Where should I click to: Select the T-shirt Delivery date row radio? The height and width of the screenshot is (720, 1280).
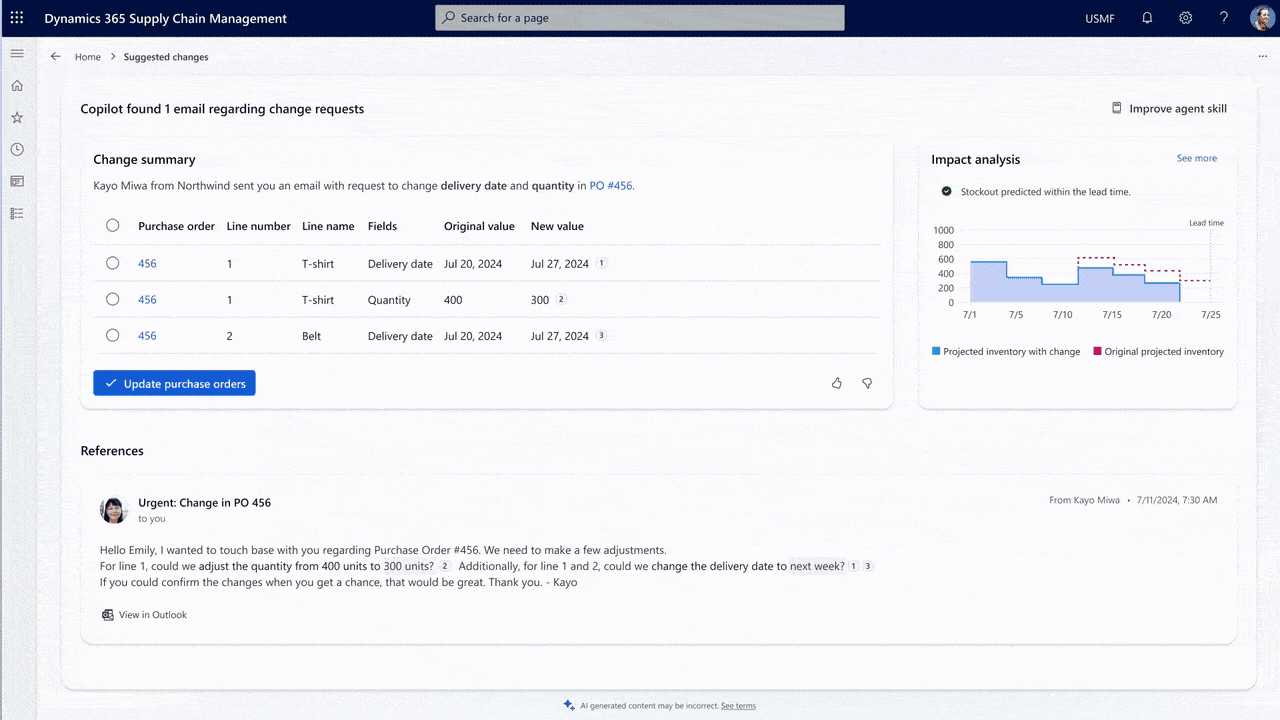113,263
